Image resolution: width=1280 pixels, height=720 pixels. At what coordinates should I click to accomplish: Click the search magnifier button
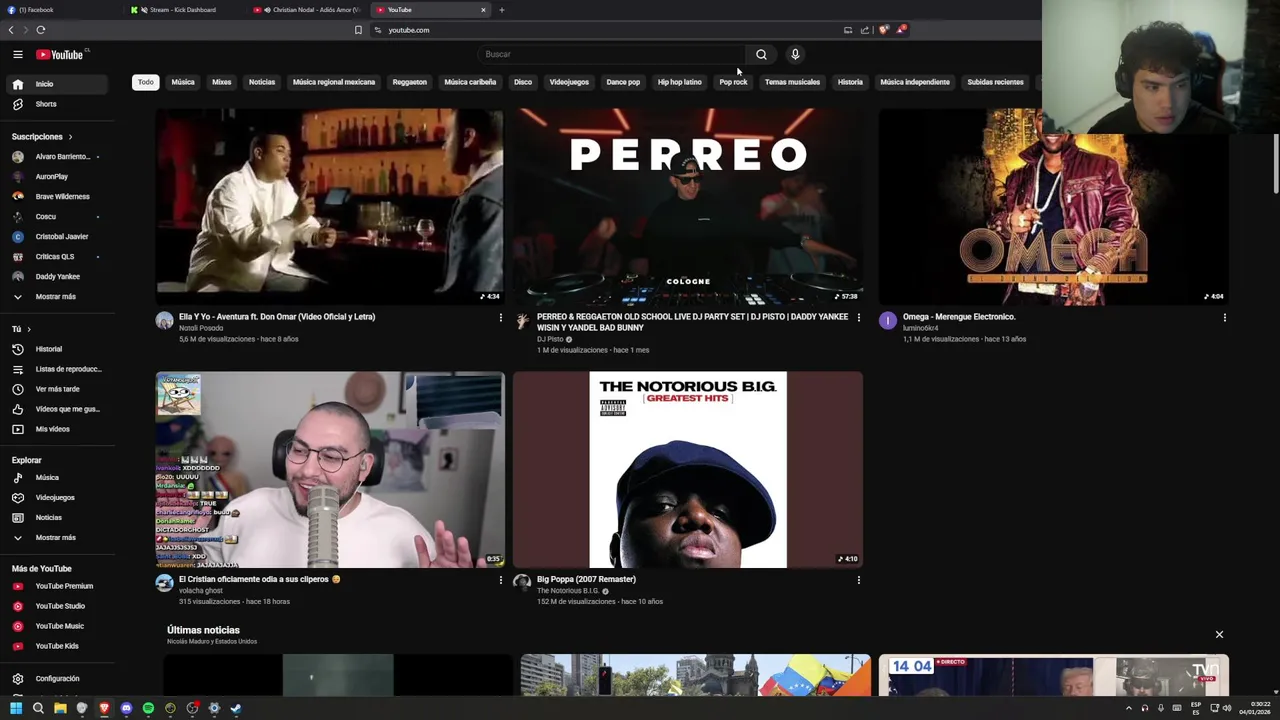pos(761,54)
